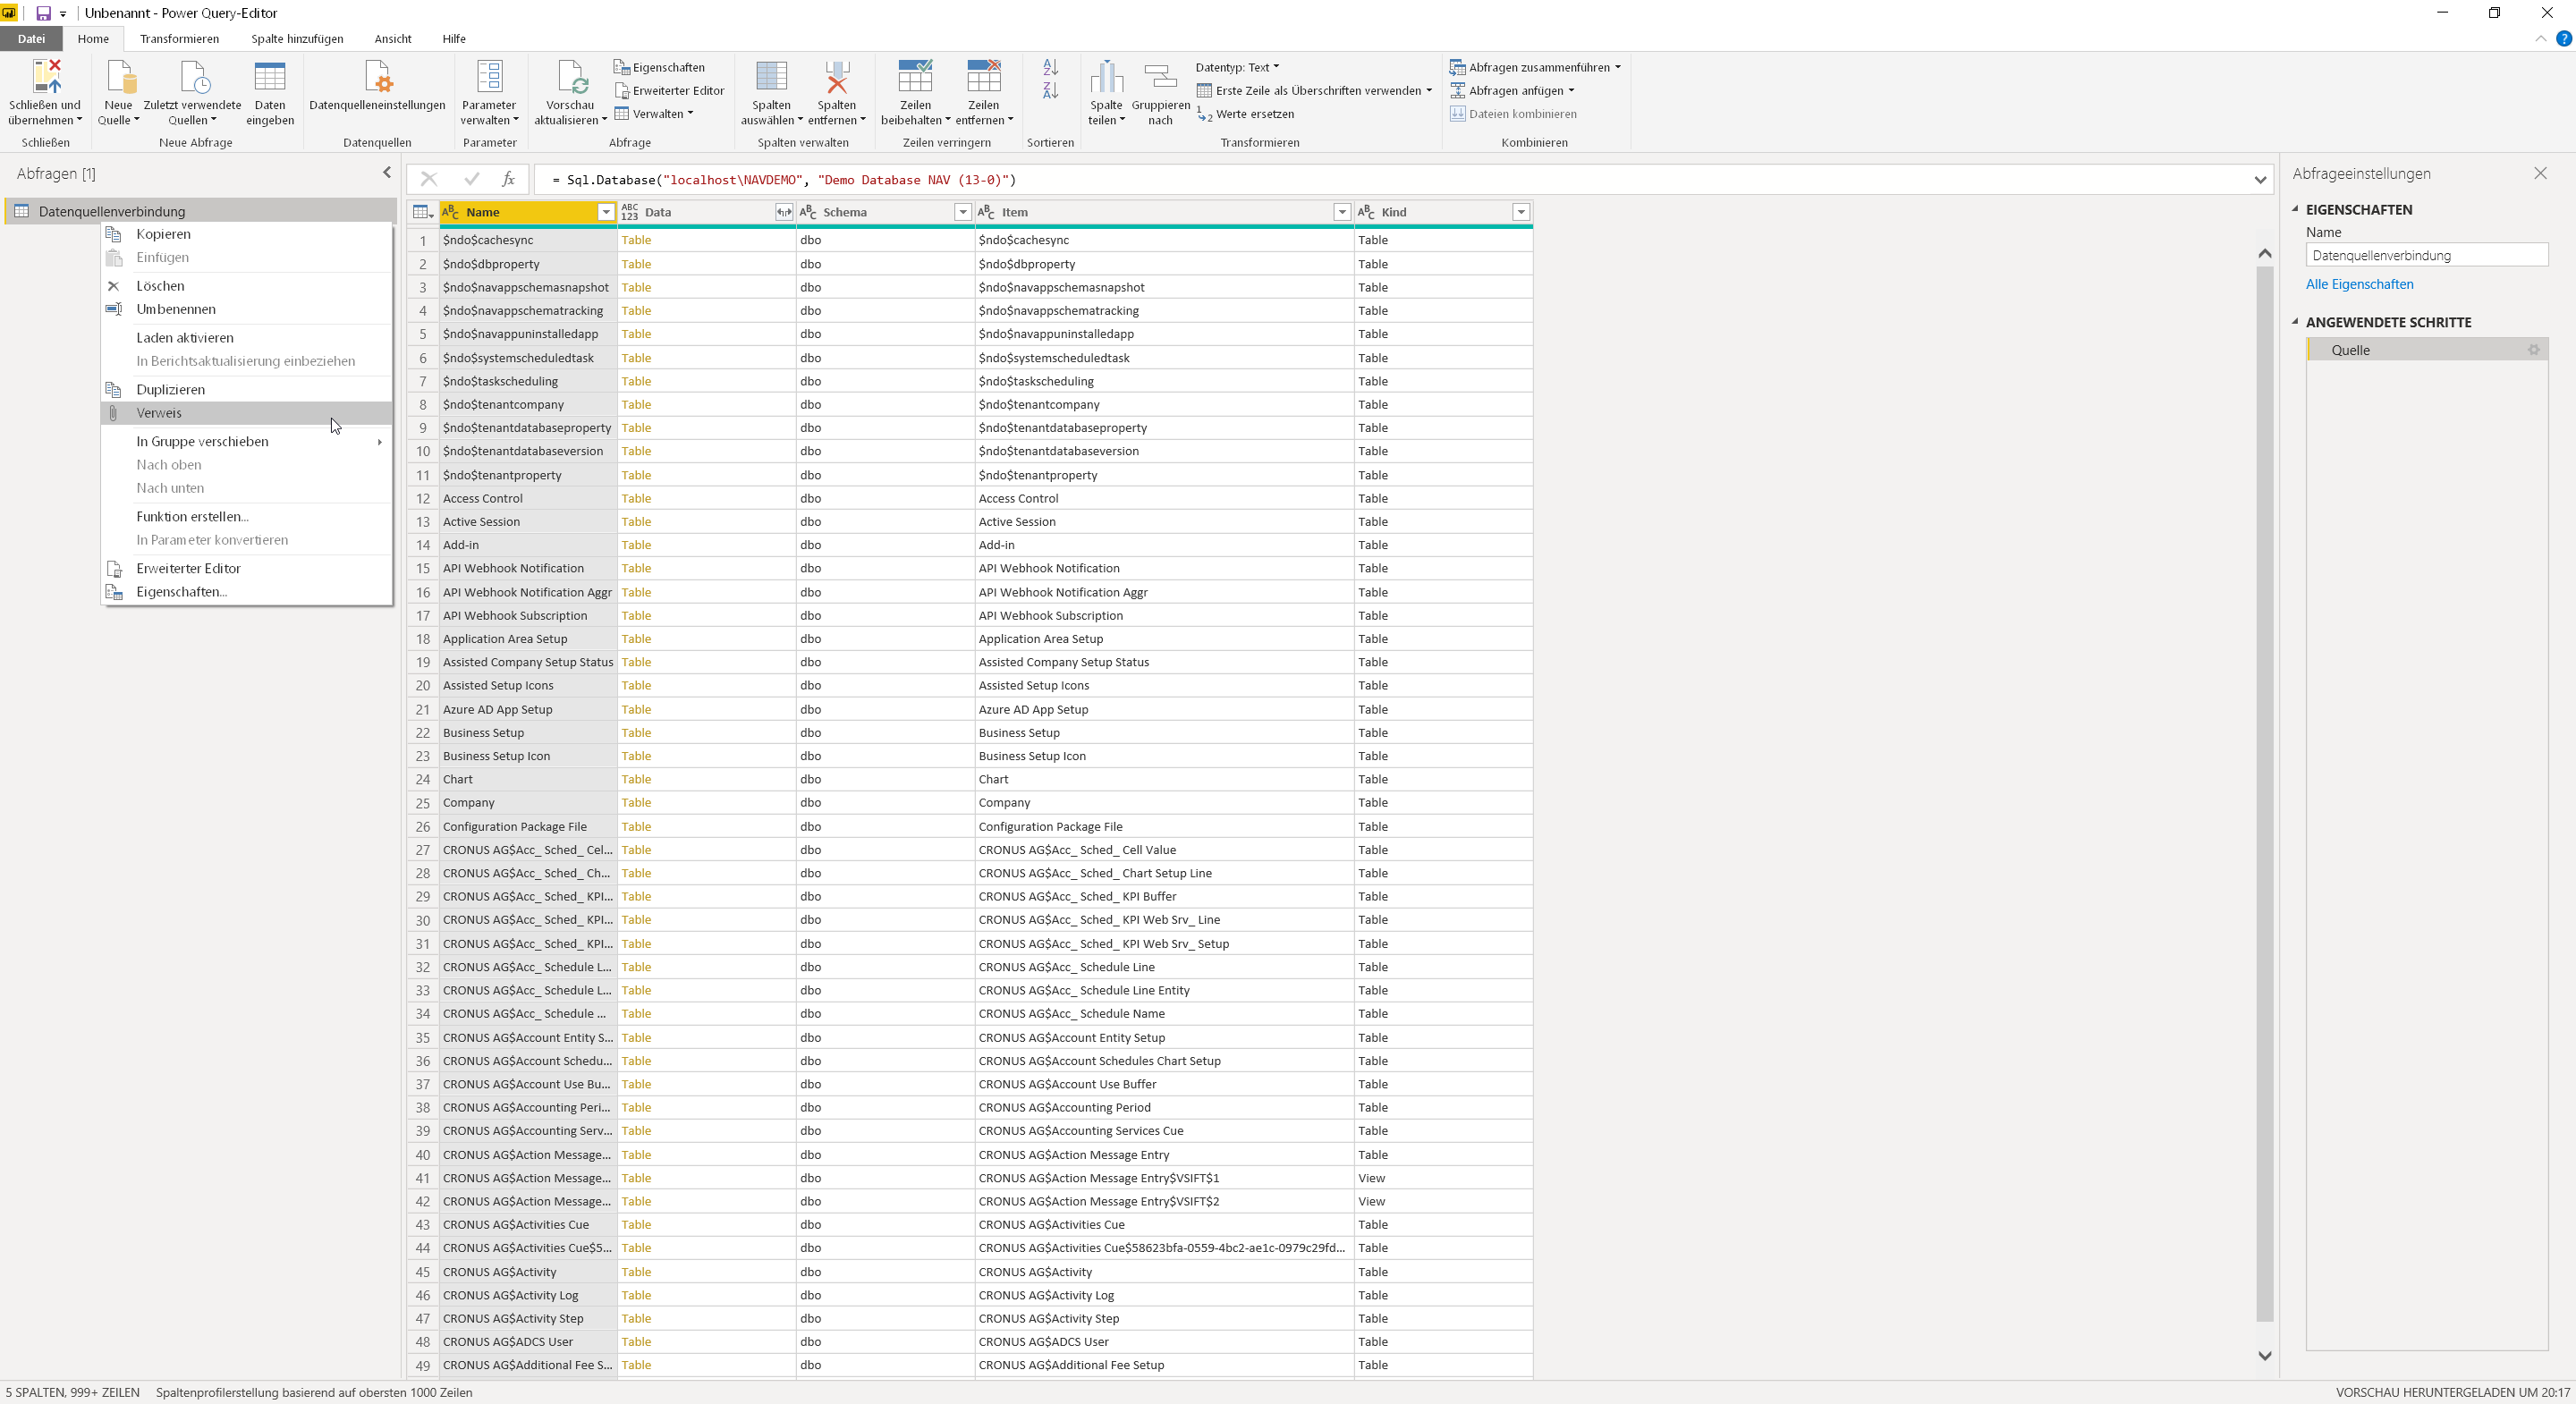
Task: Click the formula bar text
Action: coord(784,180)
